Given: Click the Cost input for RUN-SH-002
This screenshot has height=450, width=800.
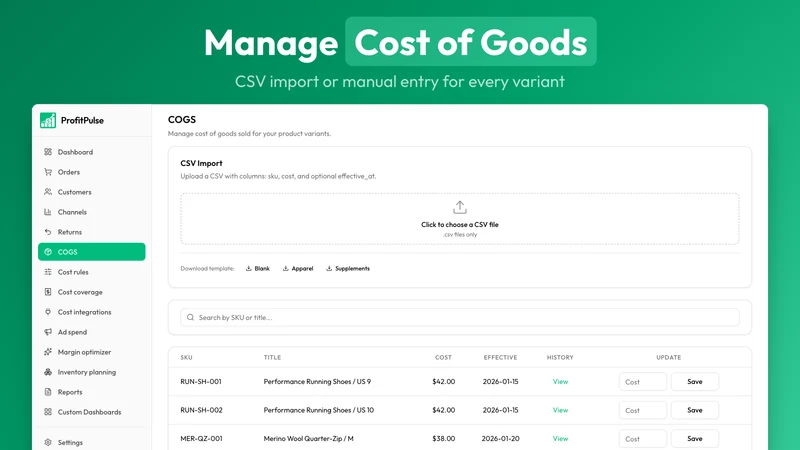Looking at the screenshot, I should pos(643,410).
